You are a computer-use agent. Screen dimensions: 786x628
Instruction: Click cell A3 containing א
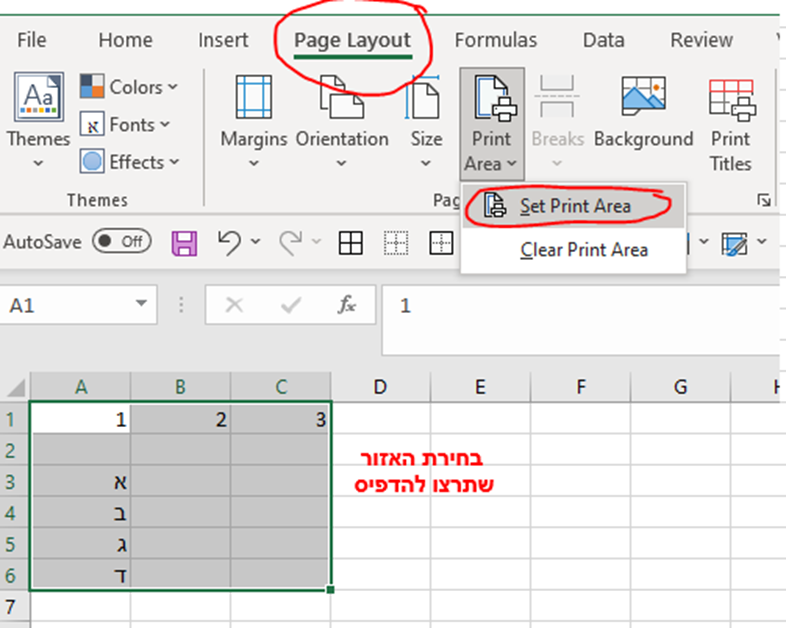point(81,482)
